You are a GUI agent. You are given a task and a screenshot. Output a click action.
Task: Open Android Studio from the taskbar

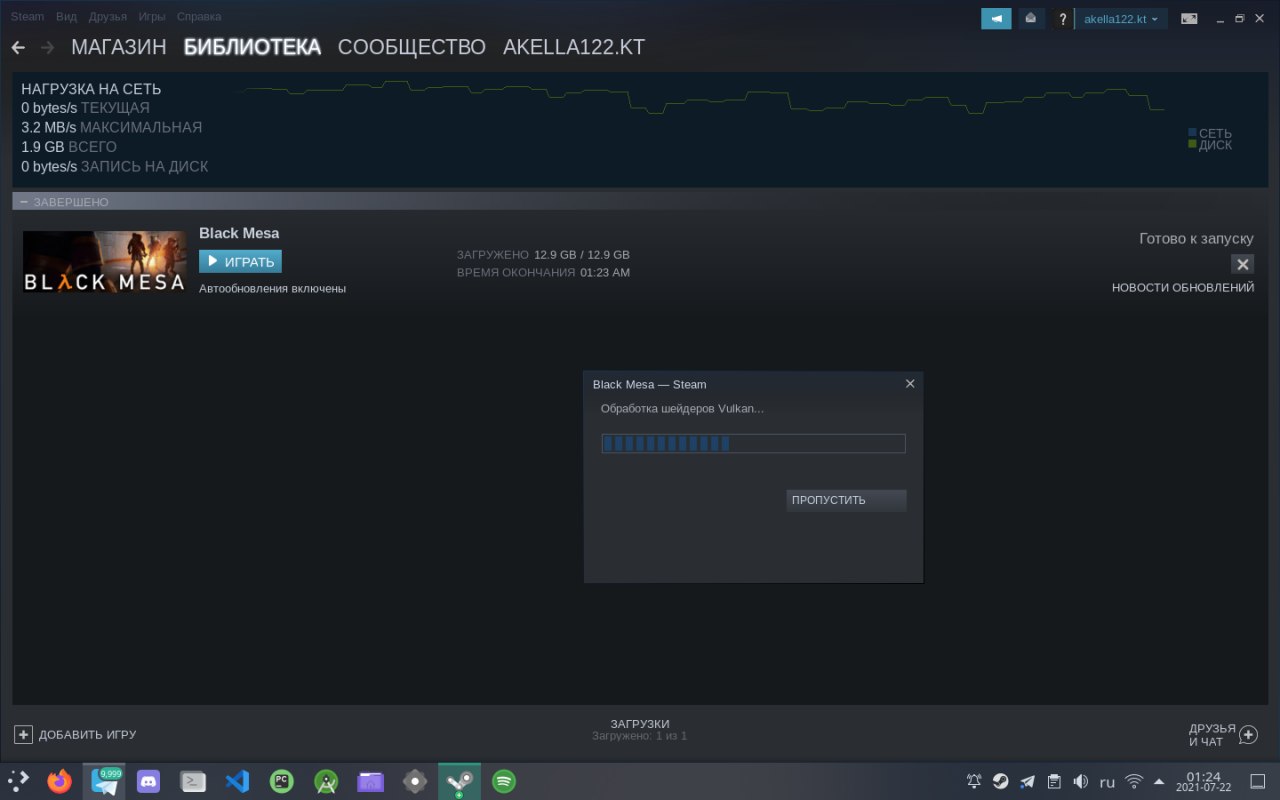[x=326, y=781]
